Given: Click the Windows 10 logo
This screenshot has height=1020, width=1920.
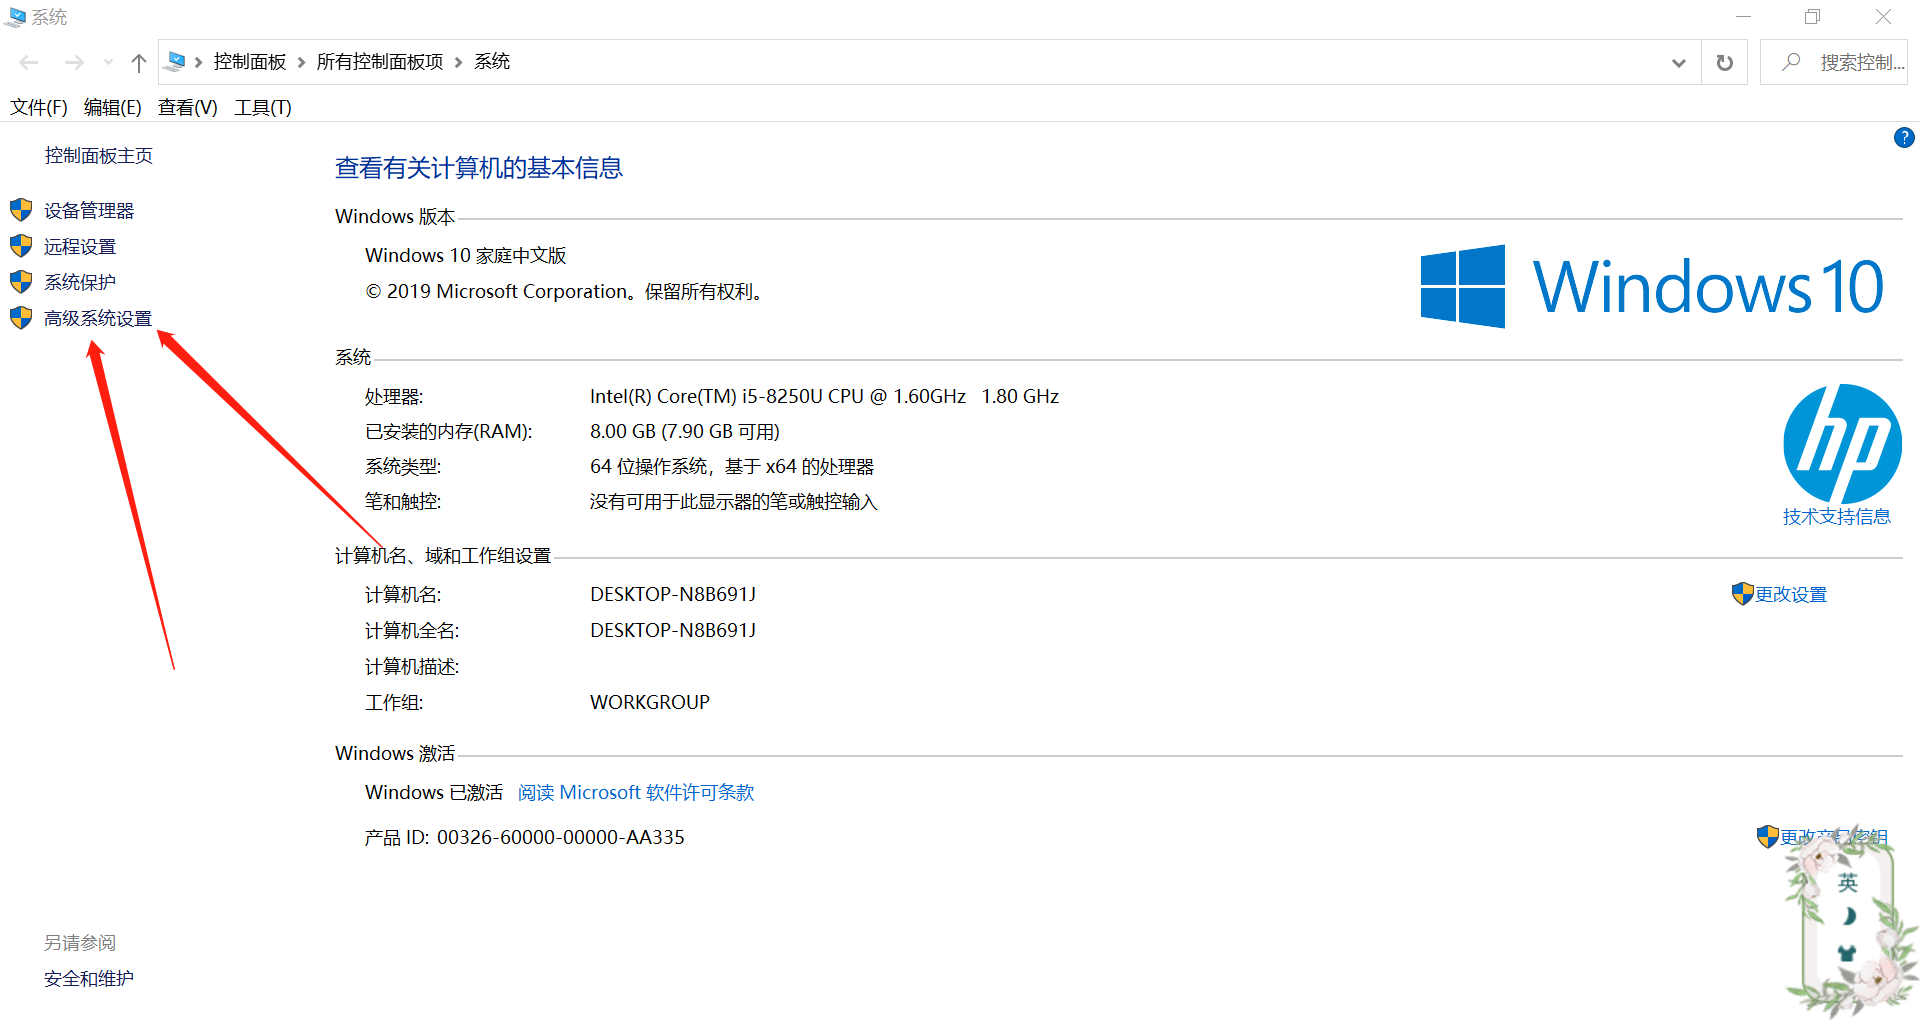Looking at the screenshot, I should click(1652, 287).
